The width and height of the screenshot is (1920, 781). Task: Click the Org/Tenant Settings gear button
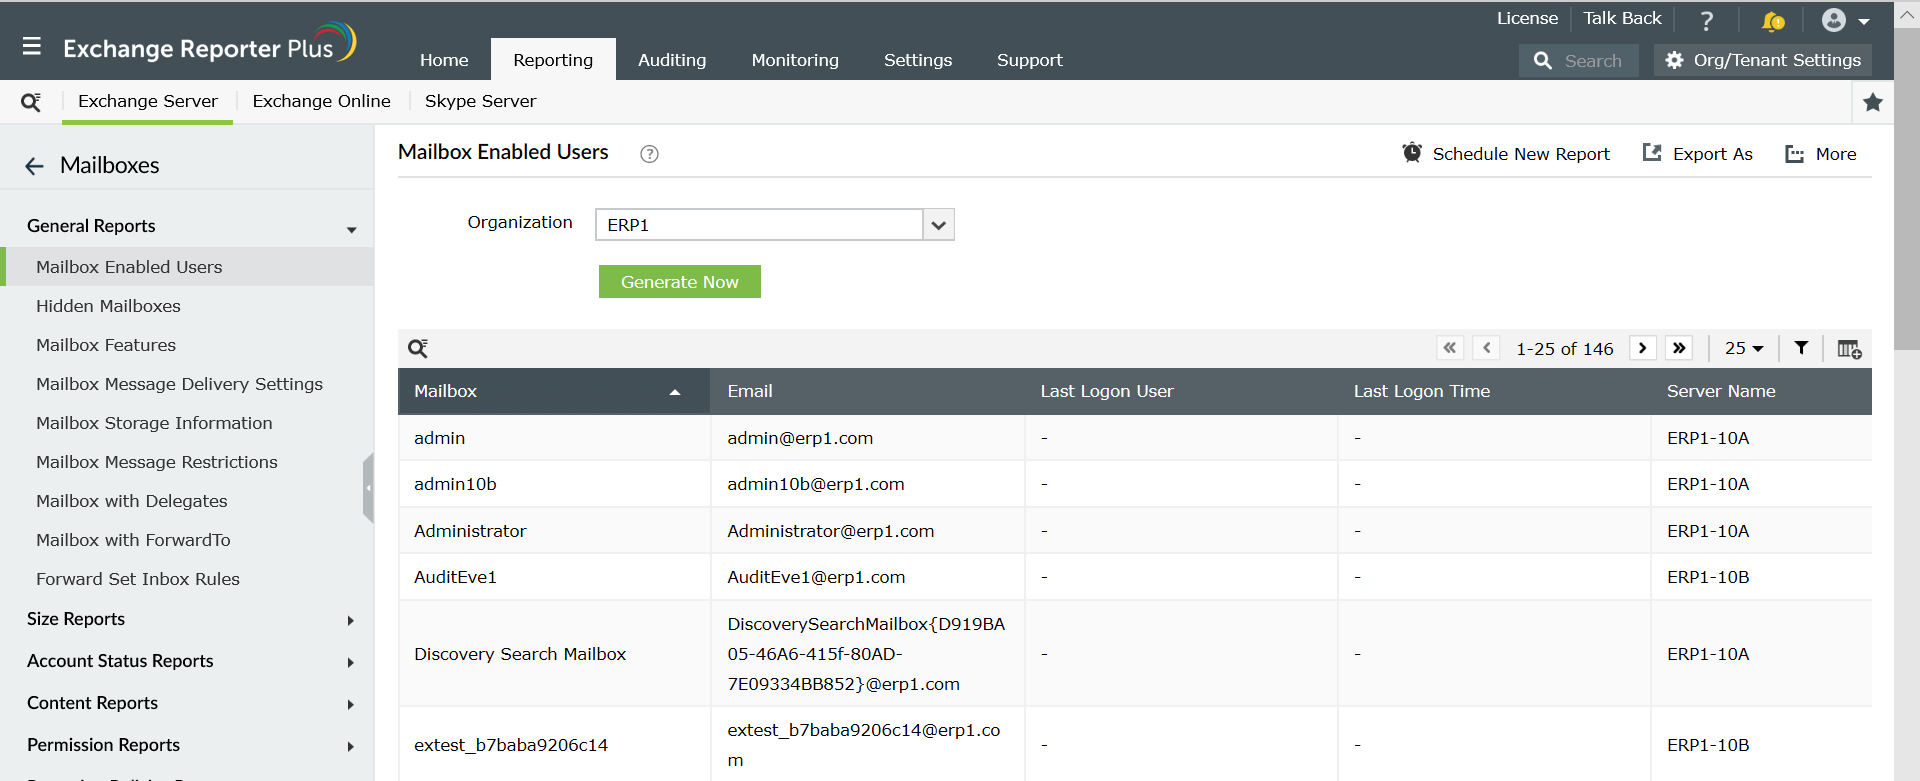click(x=1763, y=60)
